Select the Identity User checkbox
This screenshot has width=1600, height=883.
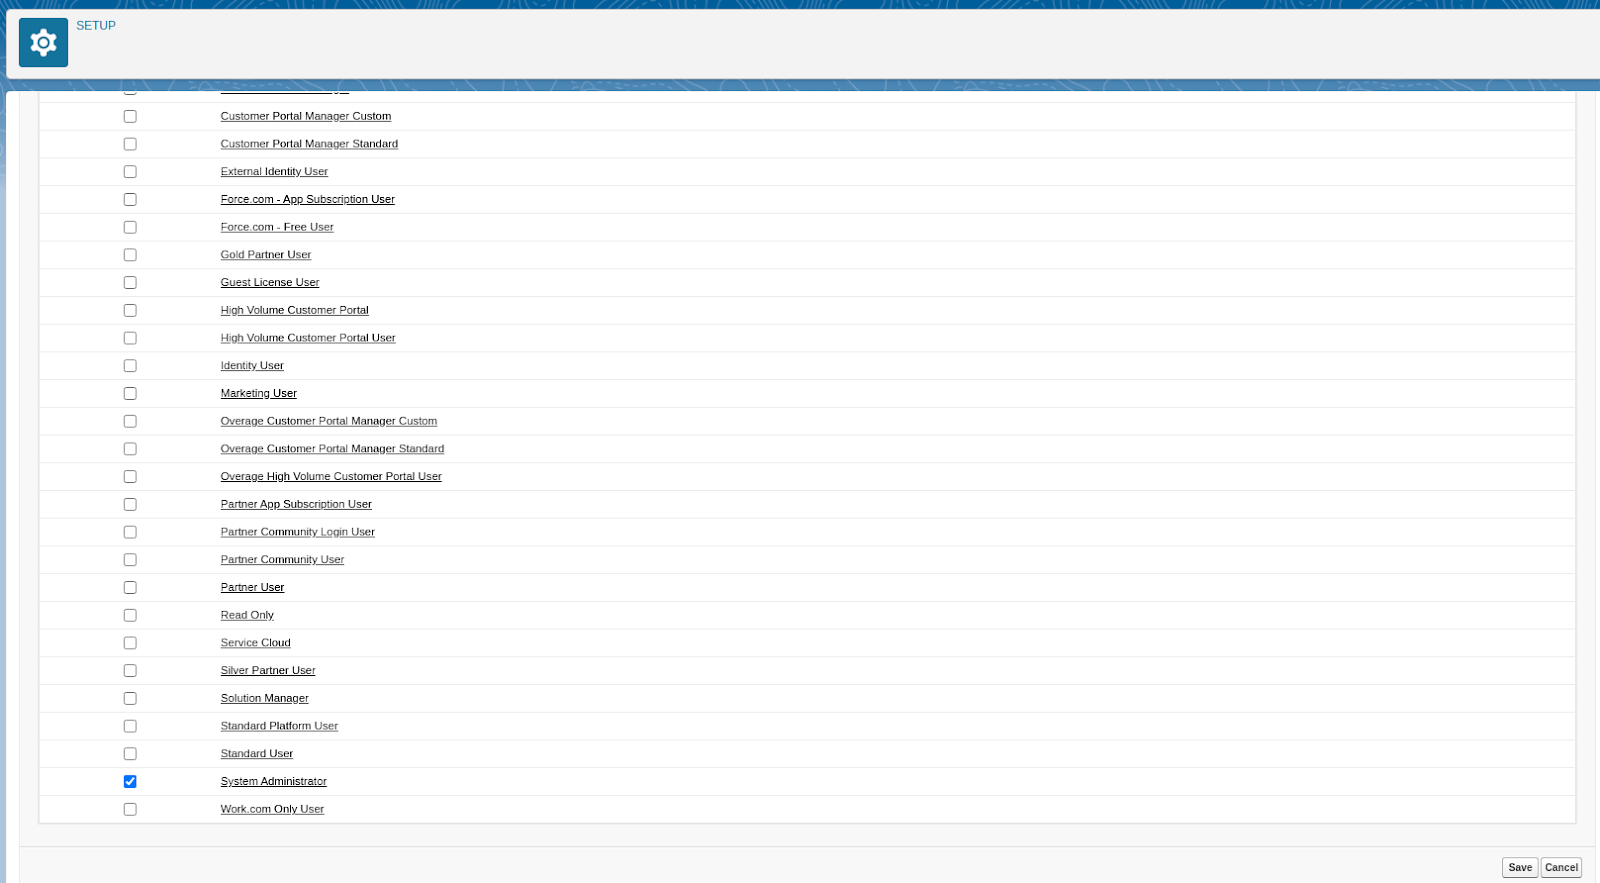point(130,366)
